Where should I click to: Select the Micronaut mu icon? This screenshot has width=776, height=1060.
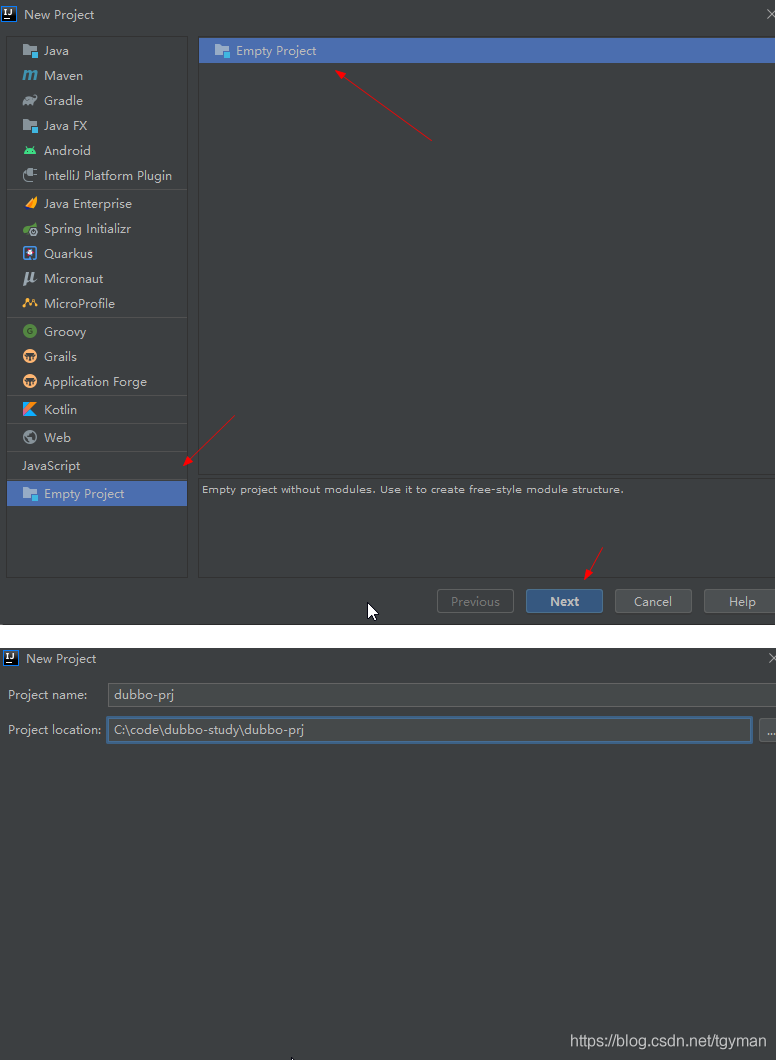pyautogui.click(x=30, y=279)
